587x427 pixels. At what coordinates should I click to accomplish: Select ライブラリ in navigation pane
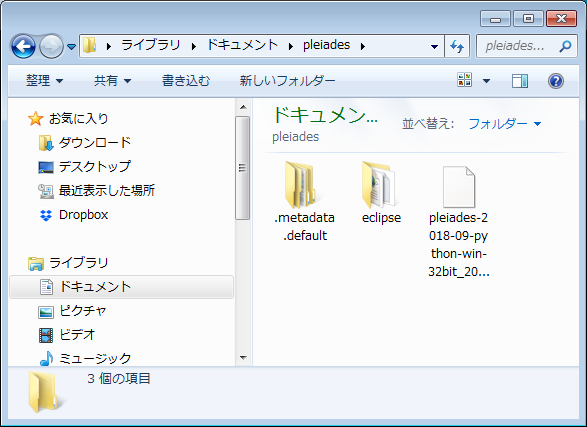pyautogui.click(x=68, y=263)
